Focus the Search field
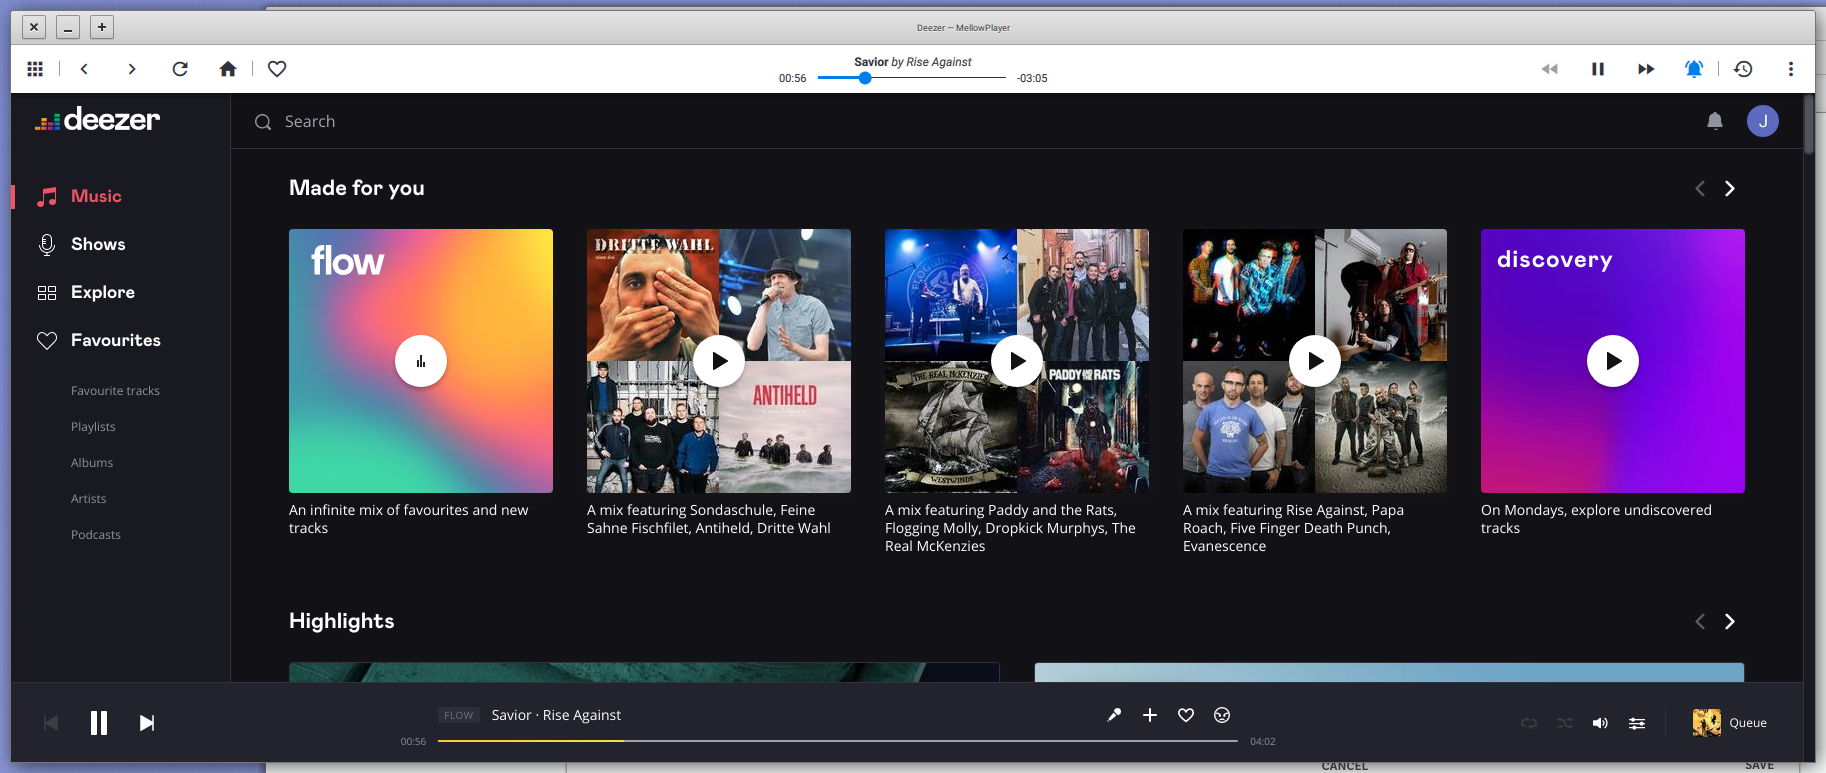Screen dimensions: 1826x773 click(310, 121)
